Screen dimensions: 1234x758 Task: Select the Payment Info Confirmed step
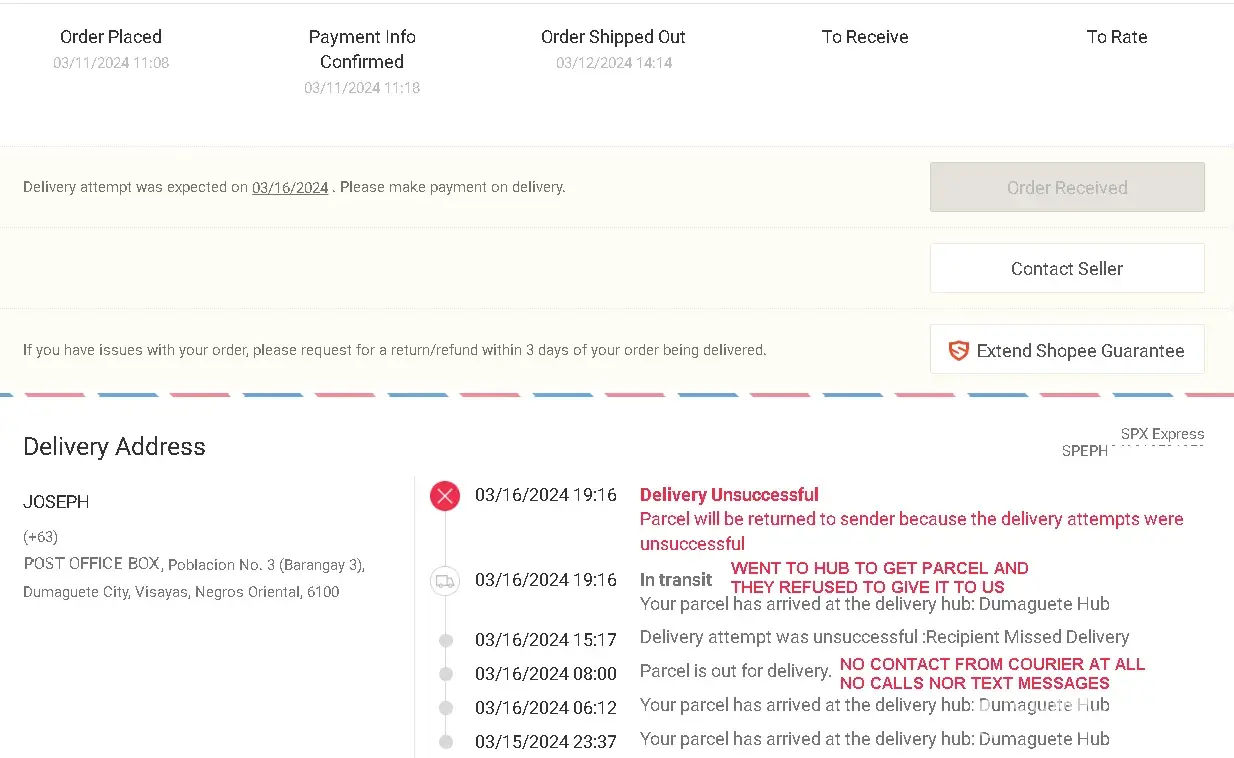(x=362, y=49)
